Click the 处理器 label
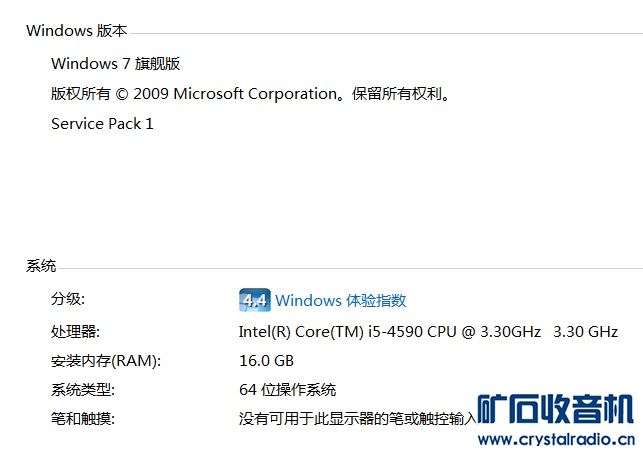The width and height of the screenshot is (643, 452). pos(75,331)
